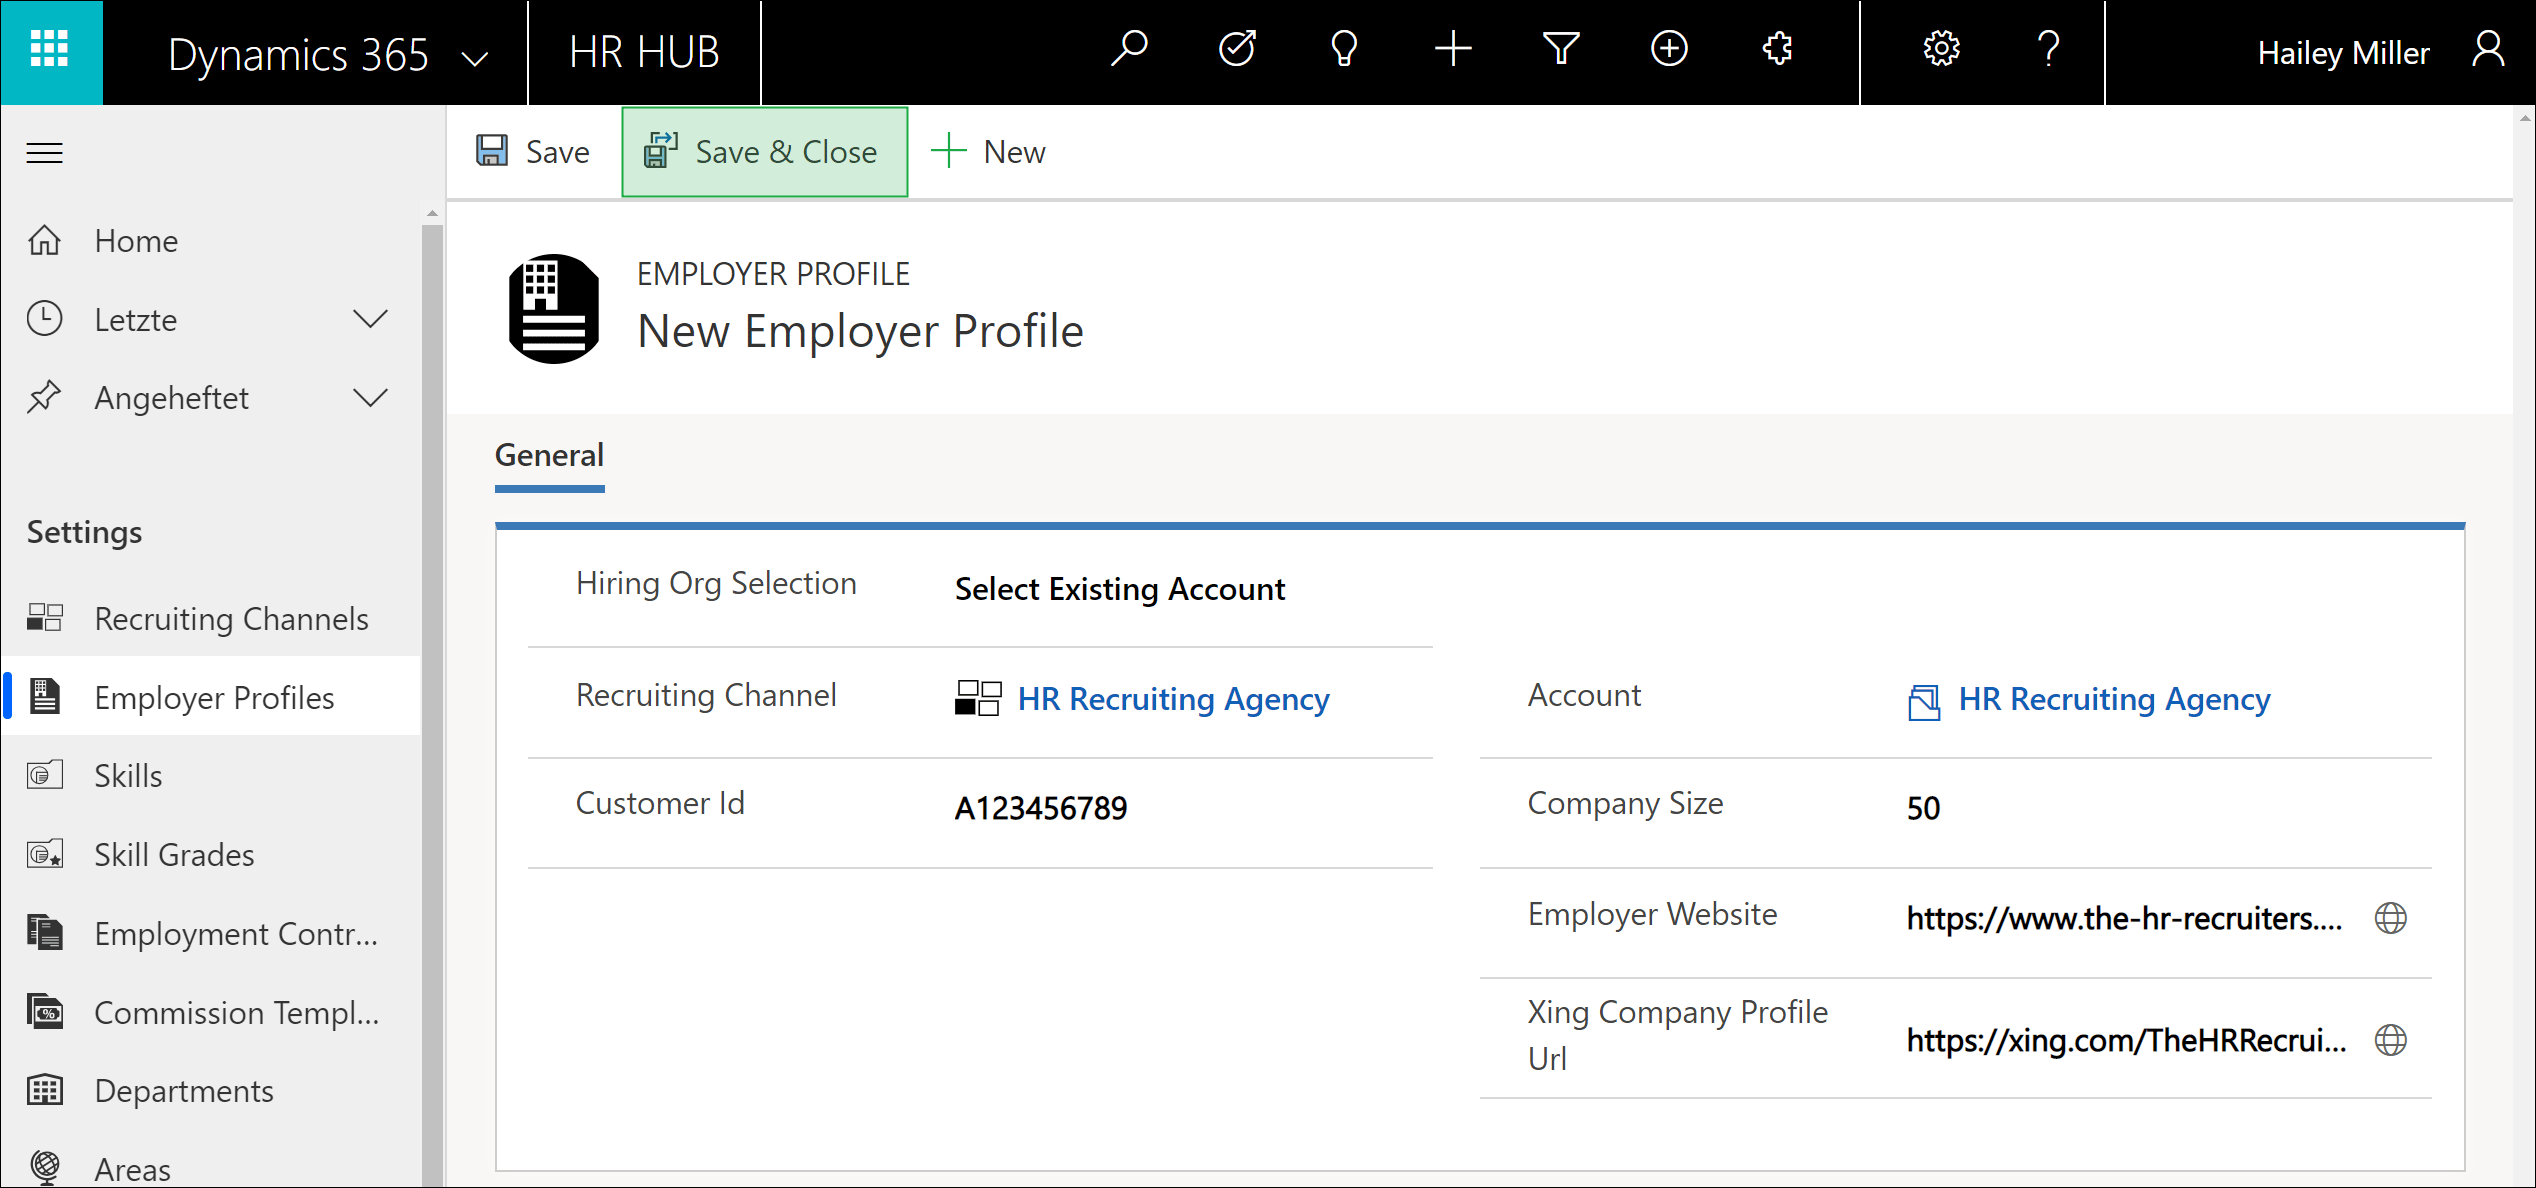Image resolution: width=2536 pixels, height=1188 pixels.
Task: Expand the Dynamics 365 dropdown chevron
Action: tap(475, 58)
